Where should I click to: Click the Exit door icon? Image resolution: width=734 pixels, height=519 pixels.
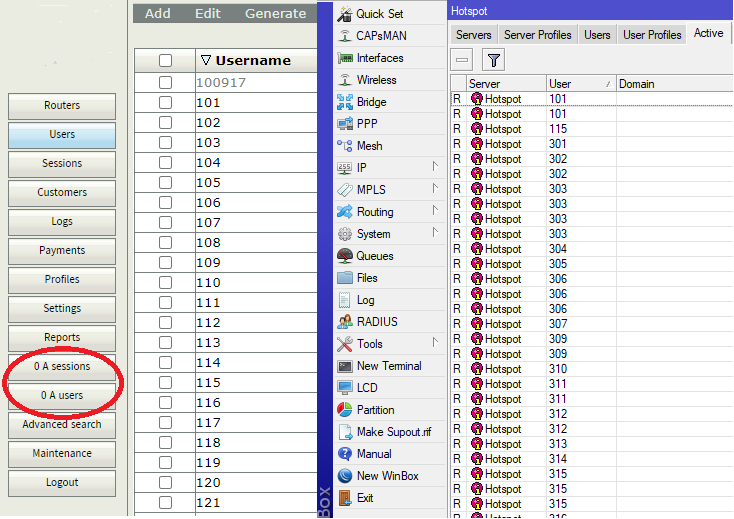pos(345,498)
